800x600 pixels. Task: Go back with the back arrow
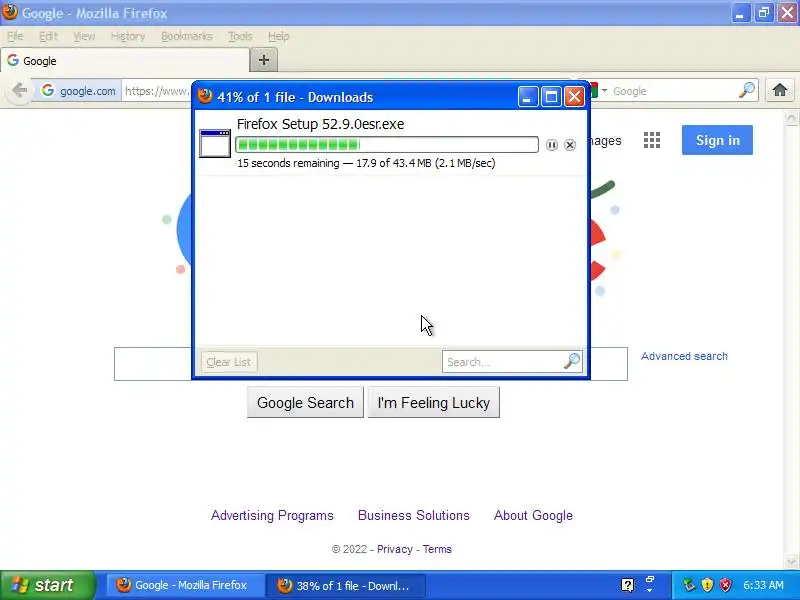coord(19,91)
